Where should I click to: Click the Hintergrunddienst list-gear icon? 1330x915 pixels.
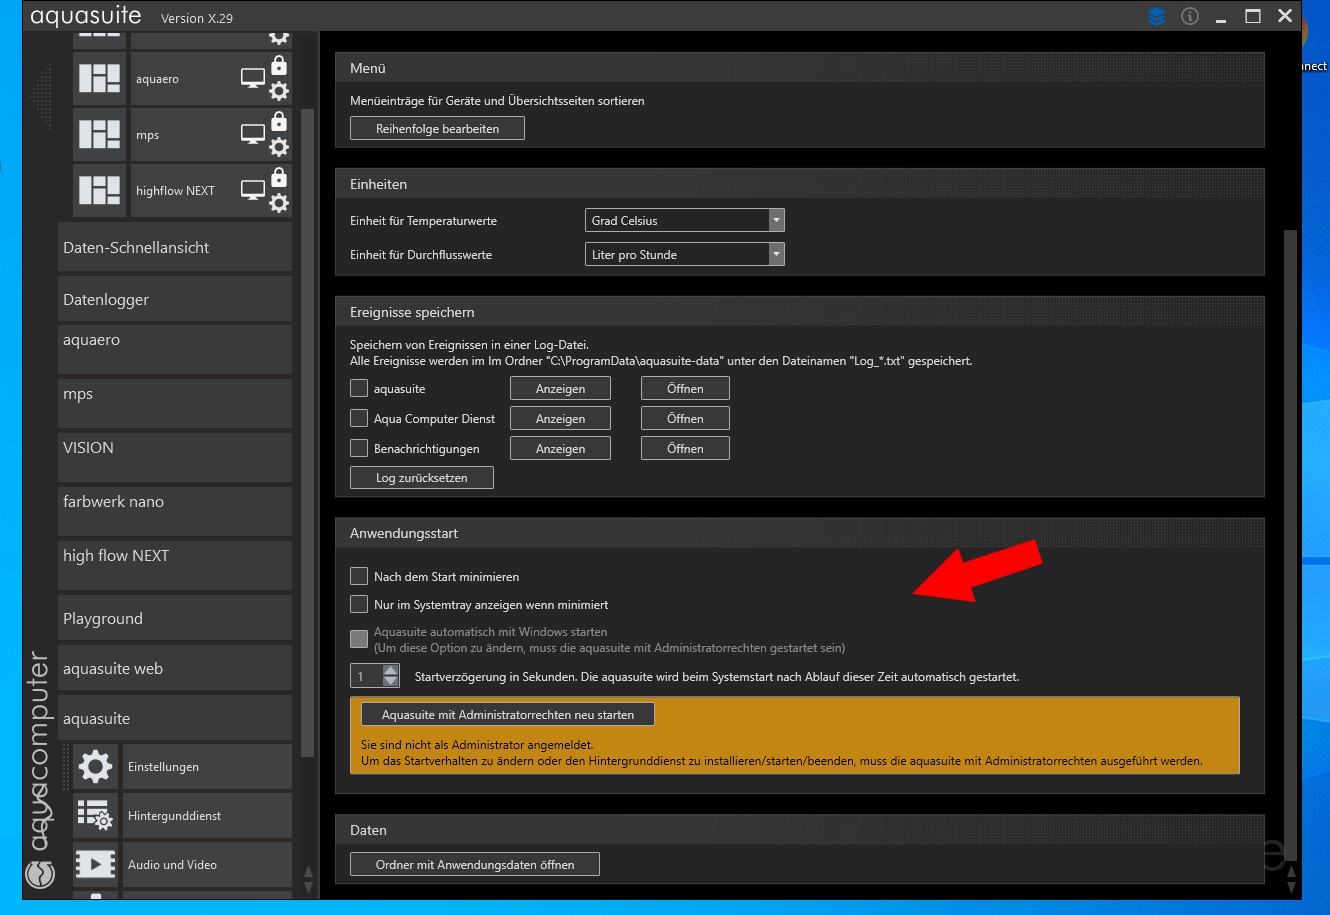[95, 816]
